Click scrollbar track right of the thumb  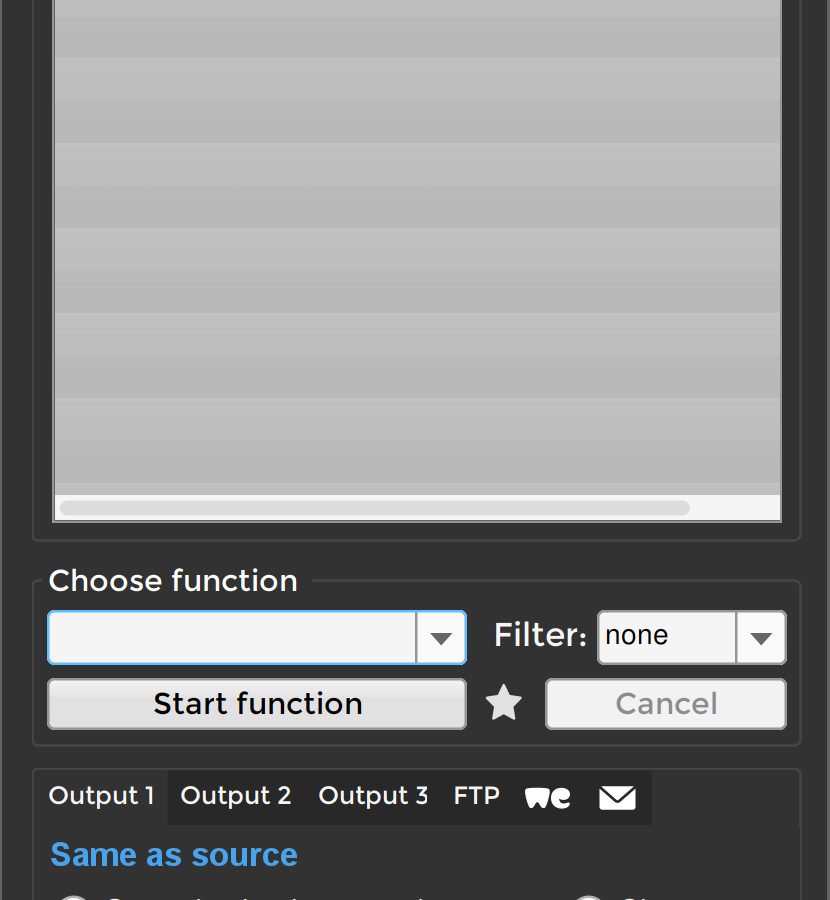pos(733,508)
